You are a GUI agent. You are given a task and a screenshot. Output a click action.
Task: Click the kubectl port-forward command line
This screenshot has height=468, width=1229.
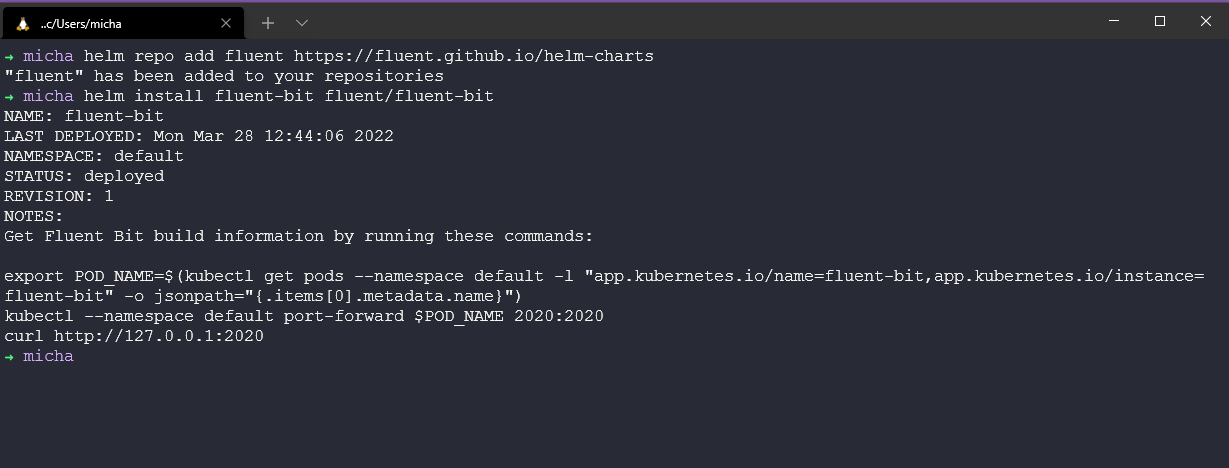coord(303,316)
